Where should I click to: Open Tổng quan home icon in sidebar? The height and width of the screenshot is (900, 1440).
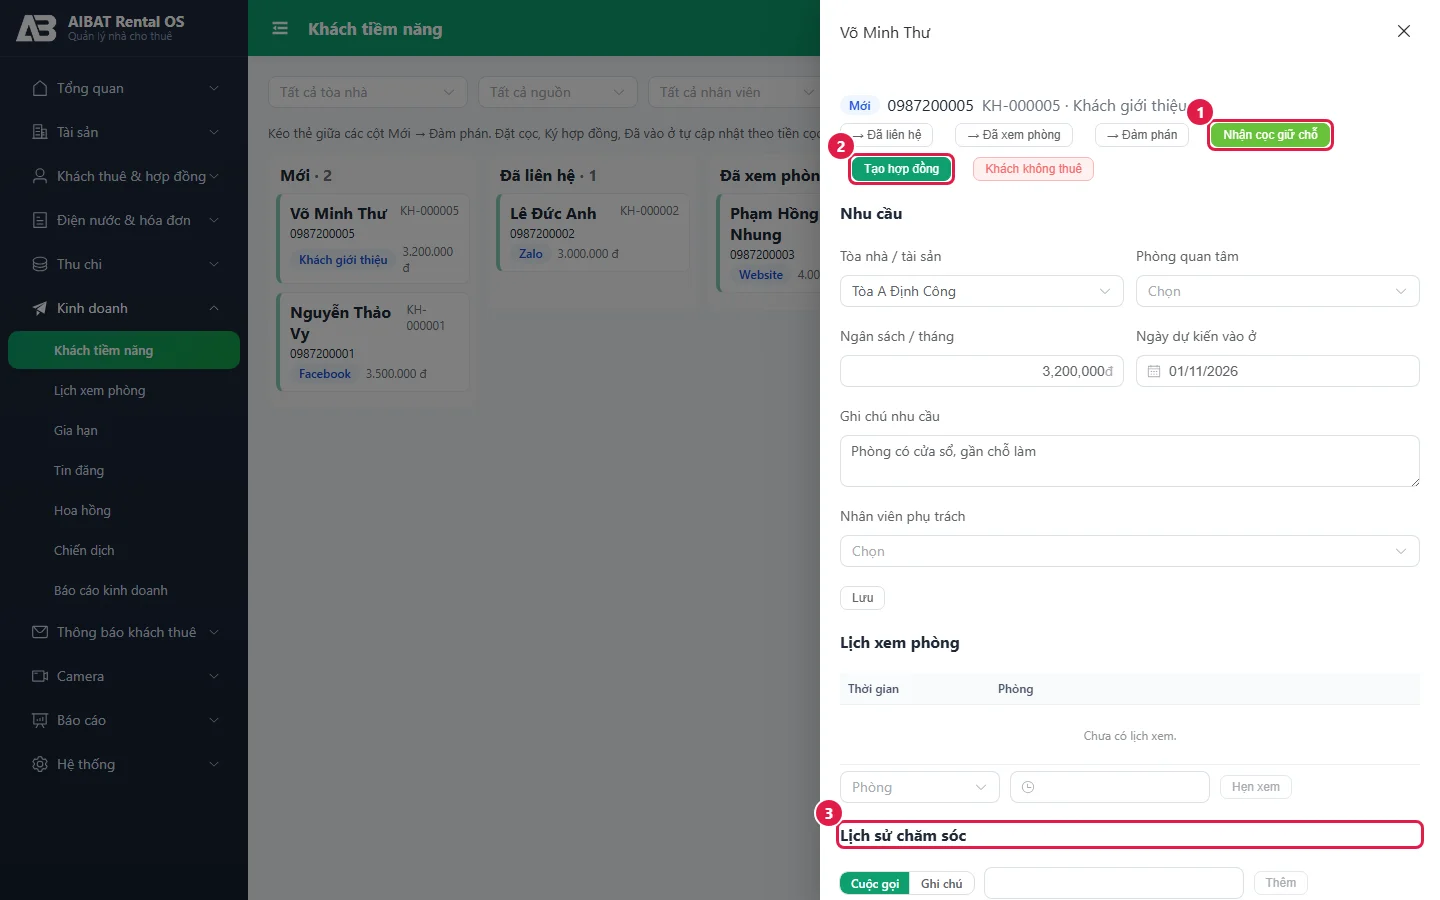(40, 88)
